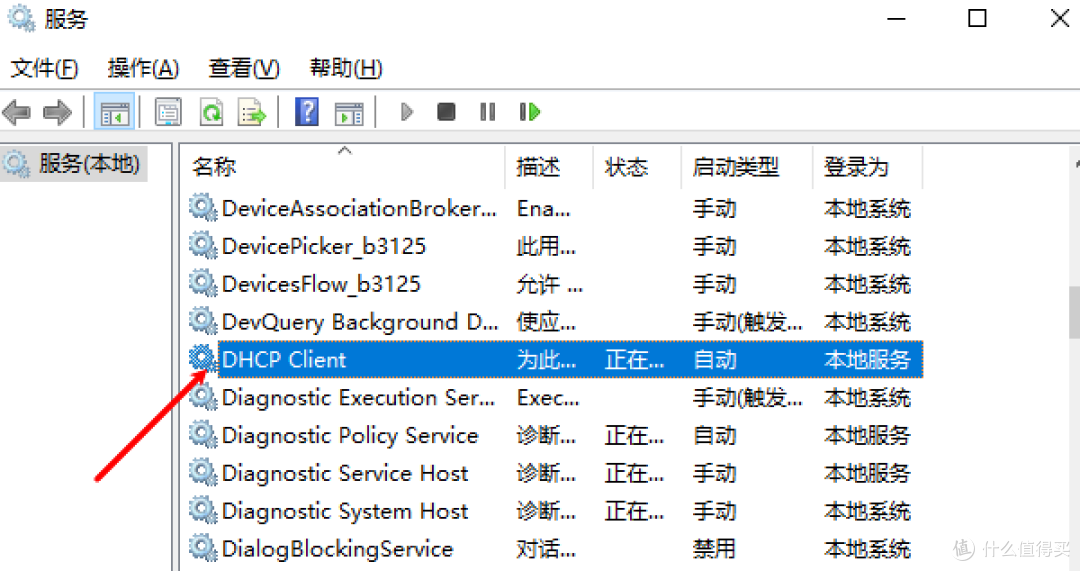Open the Help question mark icon

pyautogui.click(x=307, y=112)
